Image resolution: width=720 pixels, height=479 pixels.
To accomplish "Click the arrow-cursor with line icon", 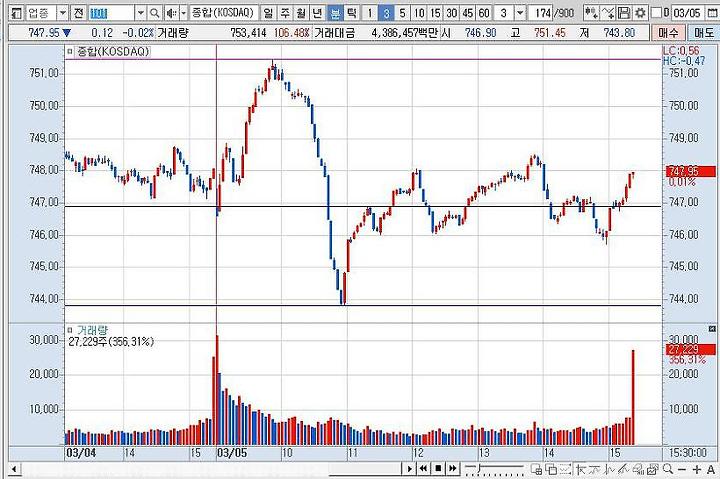I will coord(581,469).
